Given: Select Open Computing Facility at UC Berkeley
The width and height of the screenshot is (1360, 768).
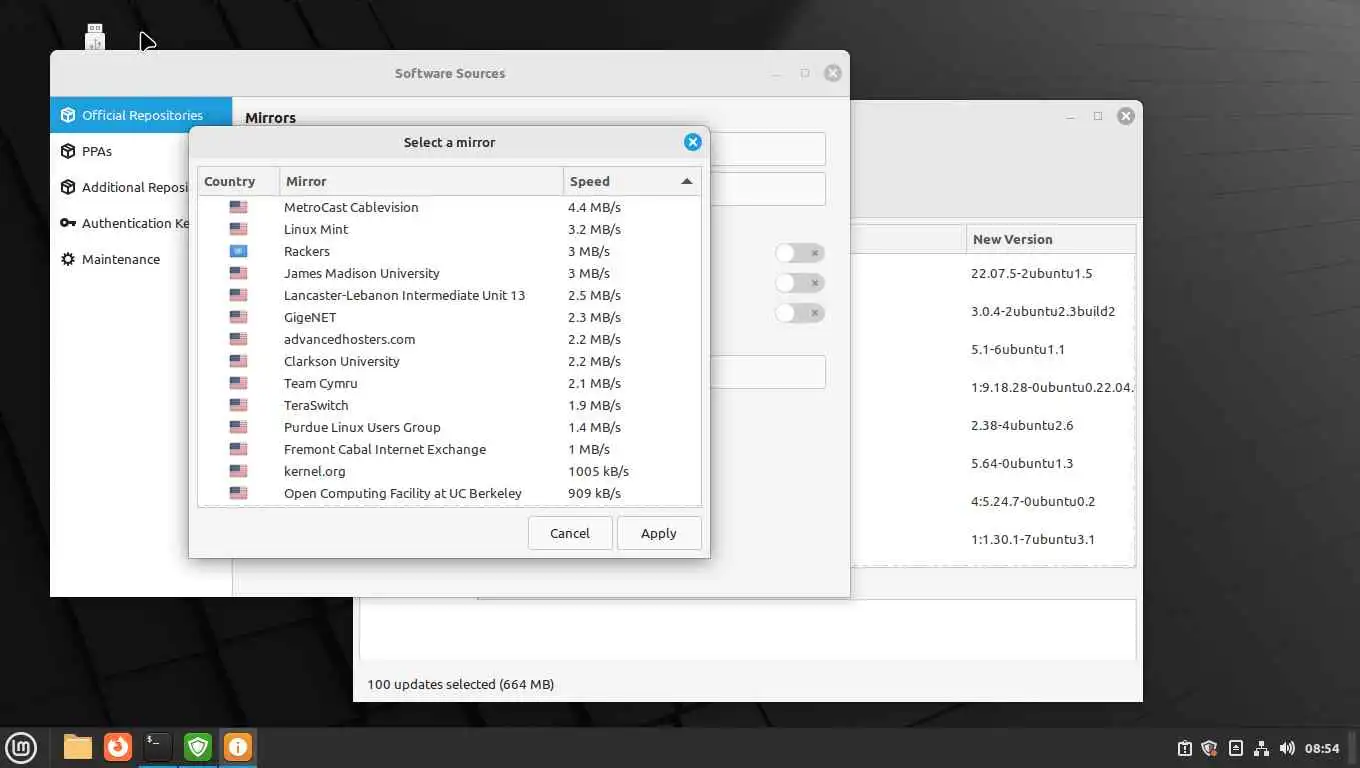Looking at the screenshot, I should [x=449, y=493].
